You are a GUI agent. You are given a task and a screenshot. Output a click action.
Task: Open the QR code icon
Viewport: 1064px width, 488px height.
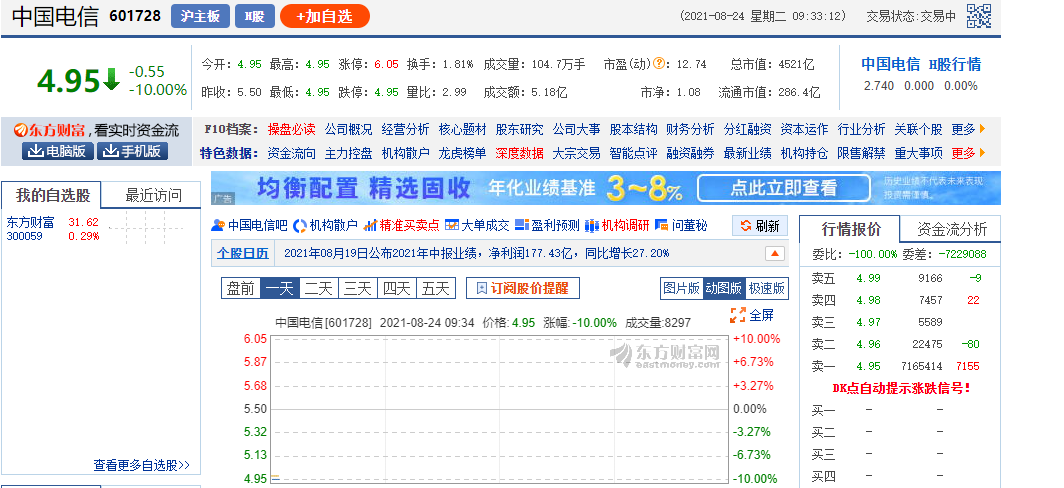point(978,16)
